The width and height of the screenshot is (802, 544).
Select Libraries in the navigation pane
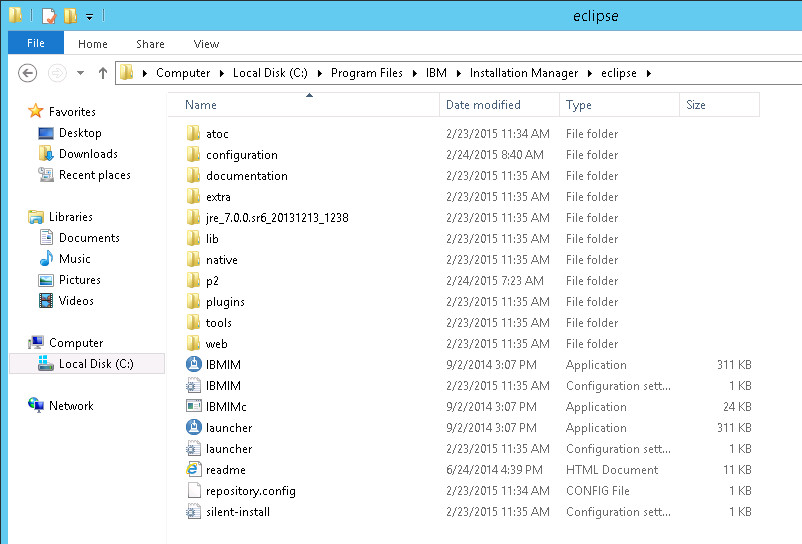click(71, 217)
